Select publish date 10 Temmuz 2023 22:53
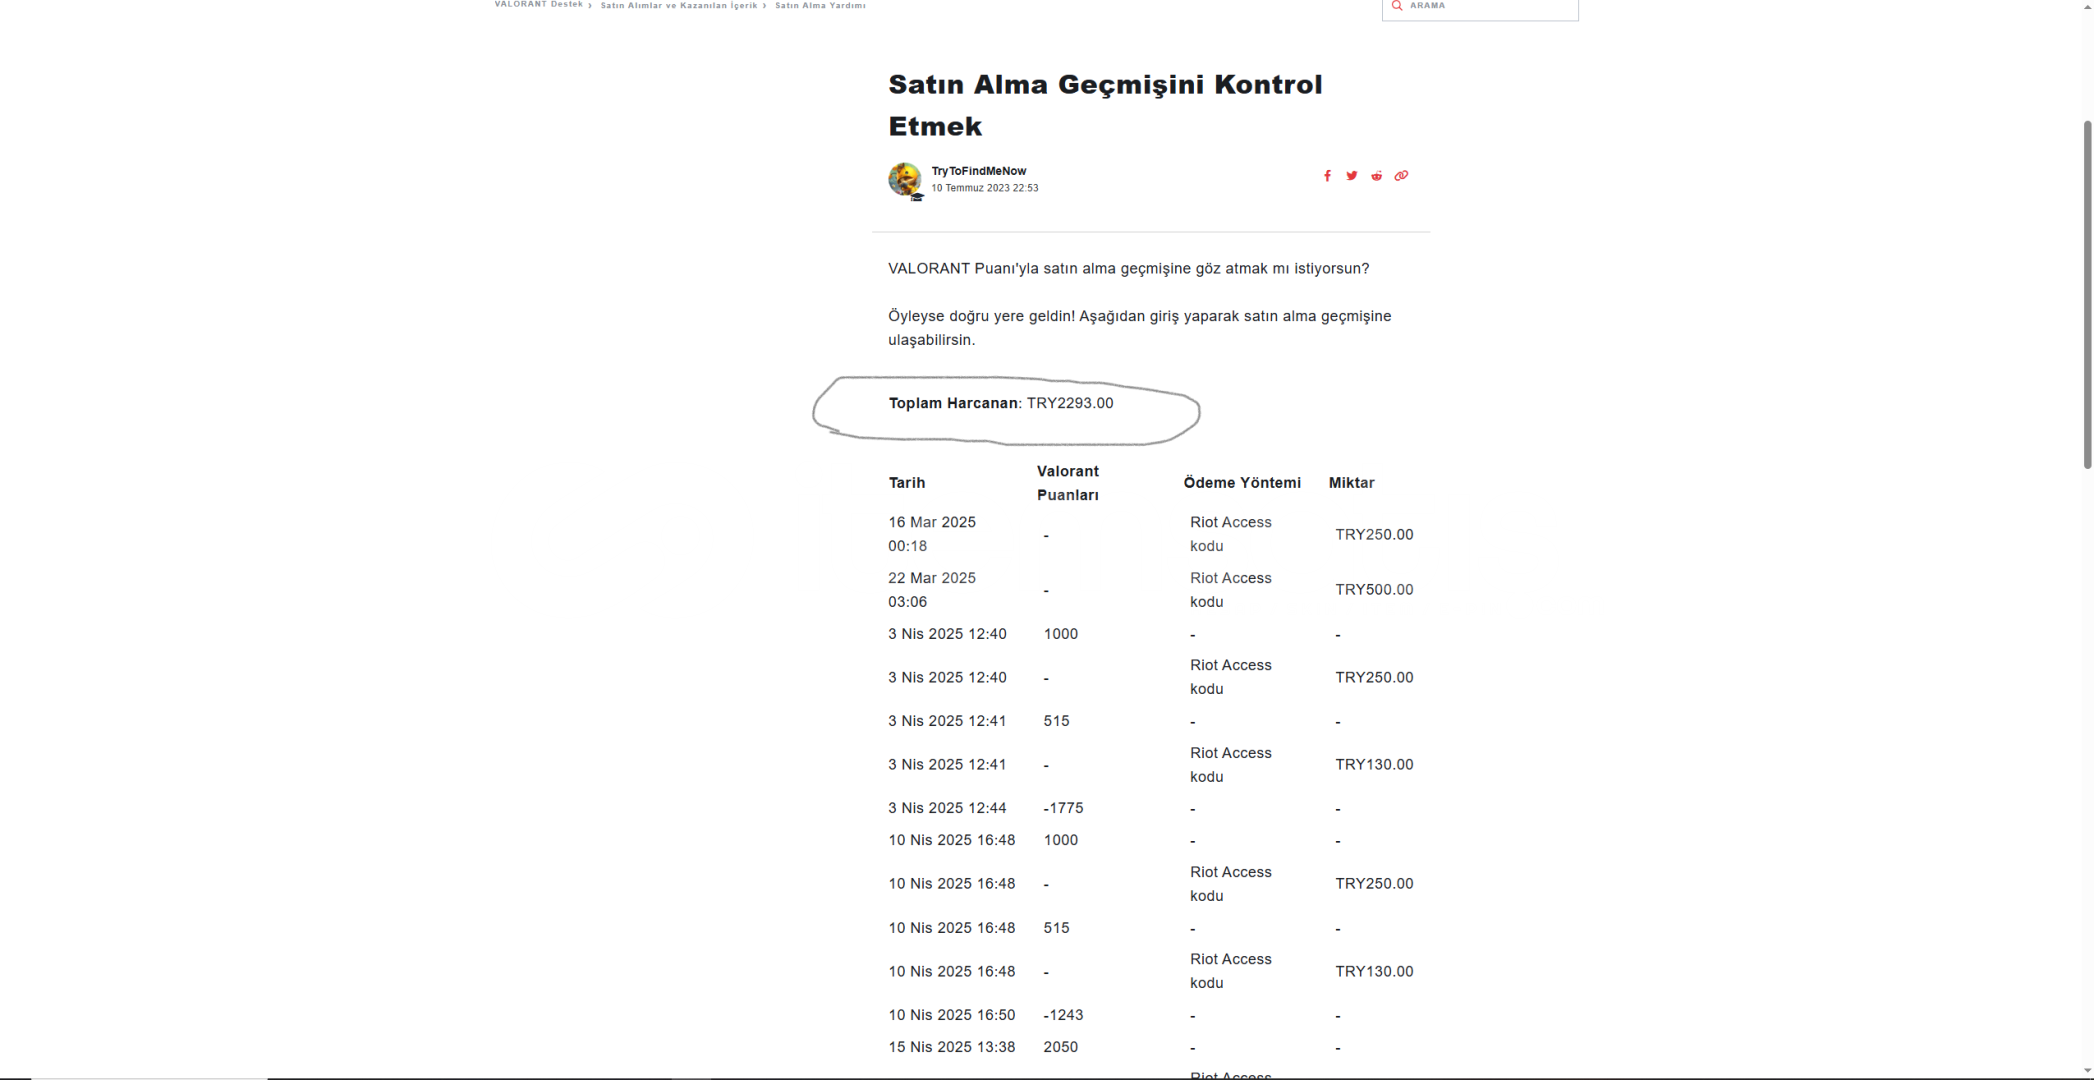Image resolution: width=2094 pixels, height=1080 pixels. 984,188
